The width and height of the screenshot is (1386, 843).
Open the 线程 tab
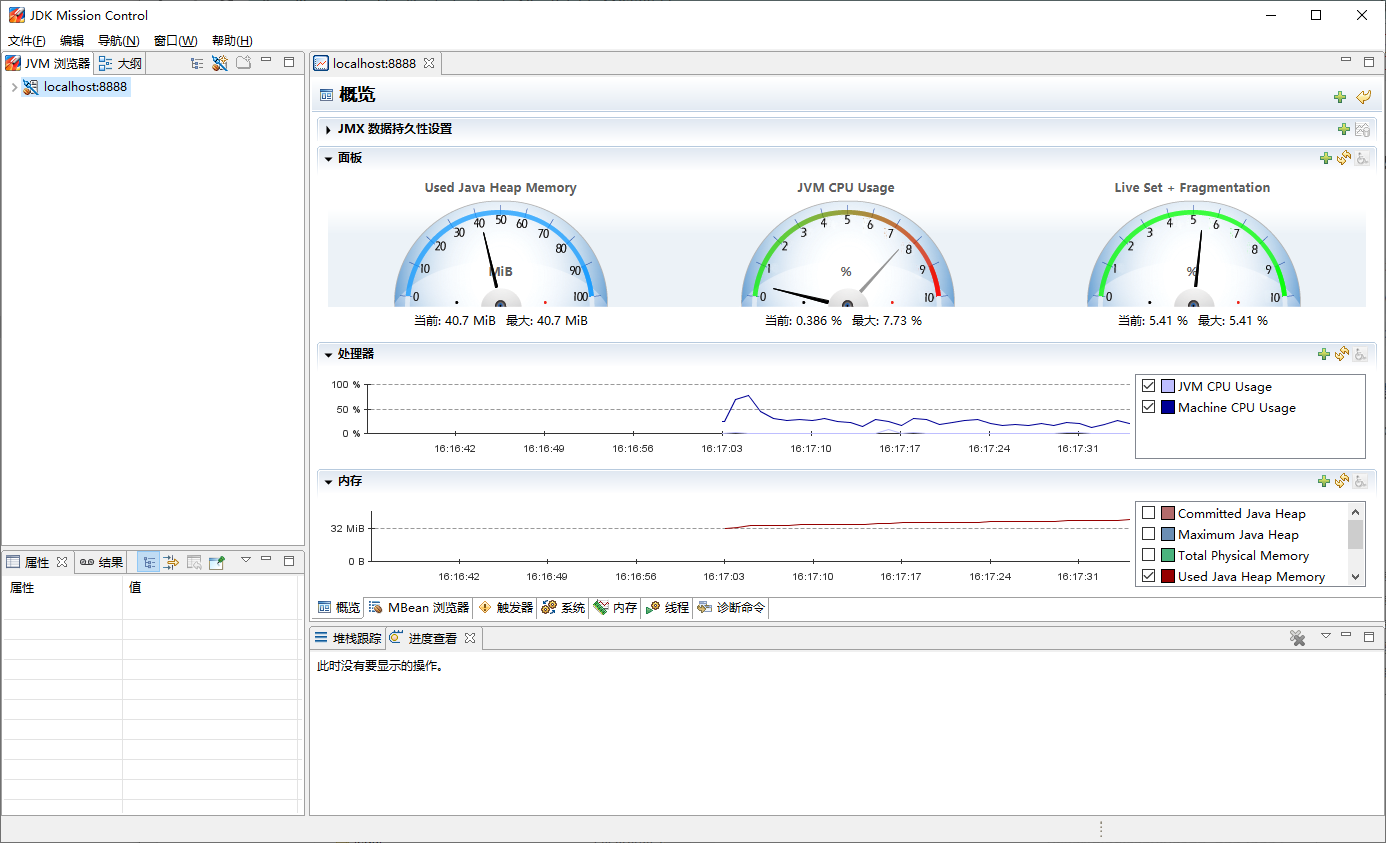pyautogui.click(x=667, y=607)
